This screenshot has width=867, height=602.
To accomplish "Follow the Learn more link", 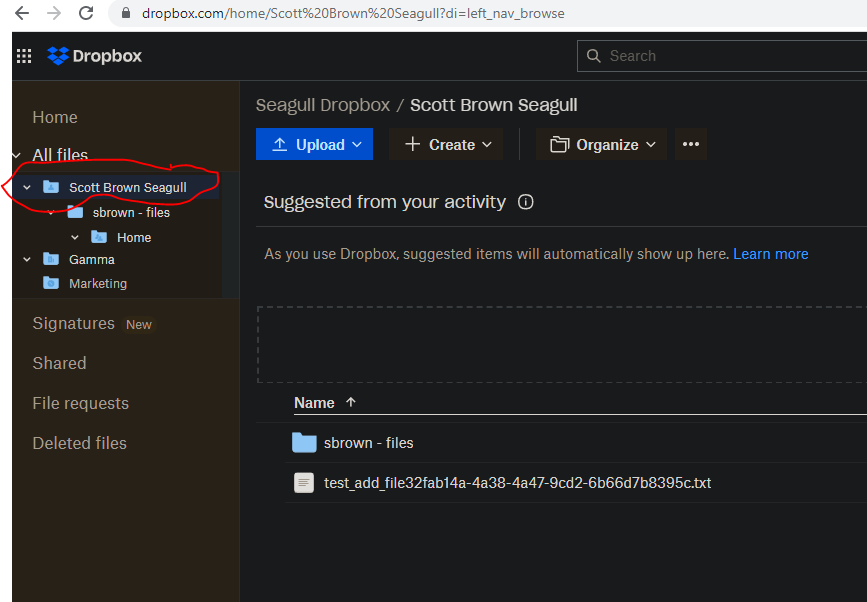I will click(770, 254).
